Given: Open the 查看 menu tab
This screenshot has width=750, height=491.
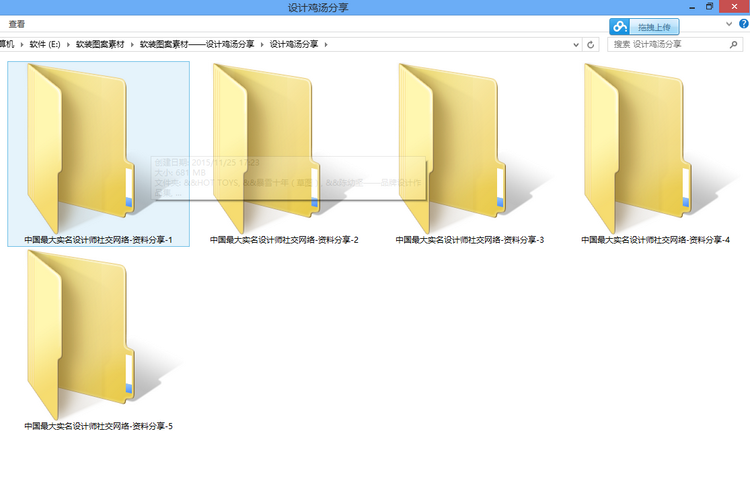Looking at the screenshot, I should click(x=17, y=24).
